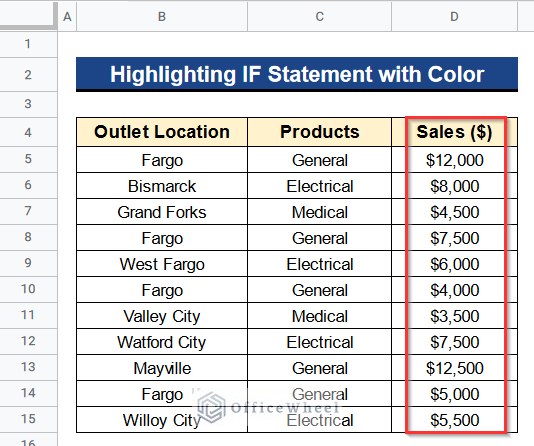Click the Fargo cell in row 10
534x446 pixels.
tap(162, 290)
